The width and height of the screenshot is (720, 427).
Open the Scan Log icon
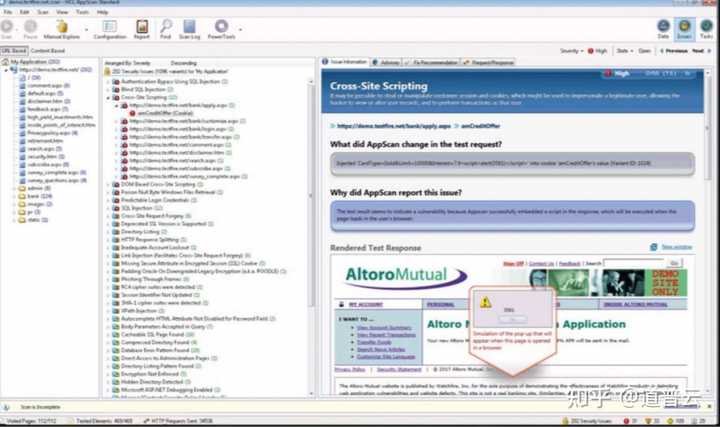pyautogui.click(x=189, y=27)
